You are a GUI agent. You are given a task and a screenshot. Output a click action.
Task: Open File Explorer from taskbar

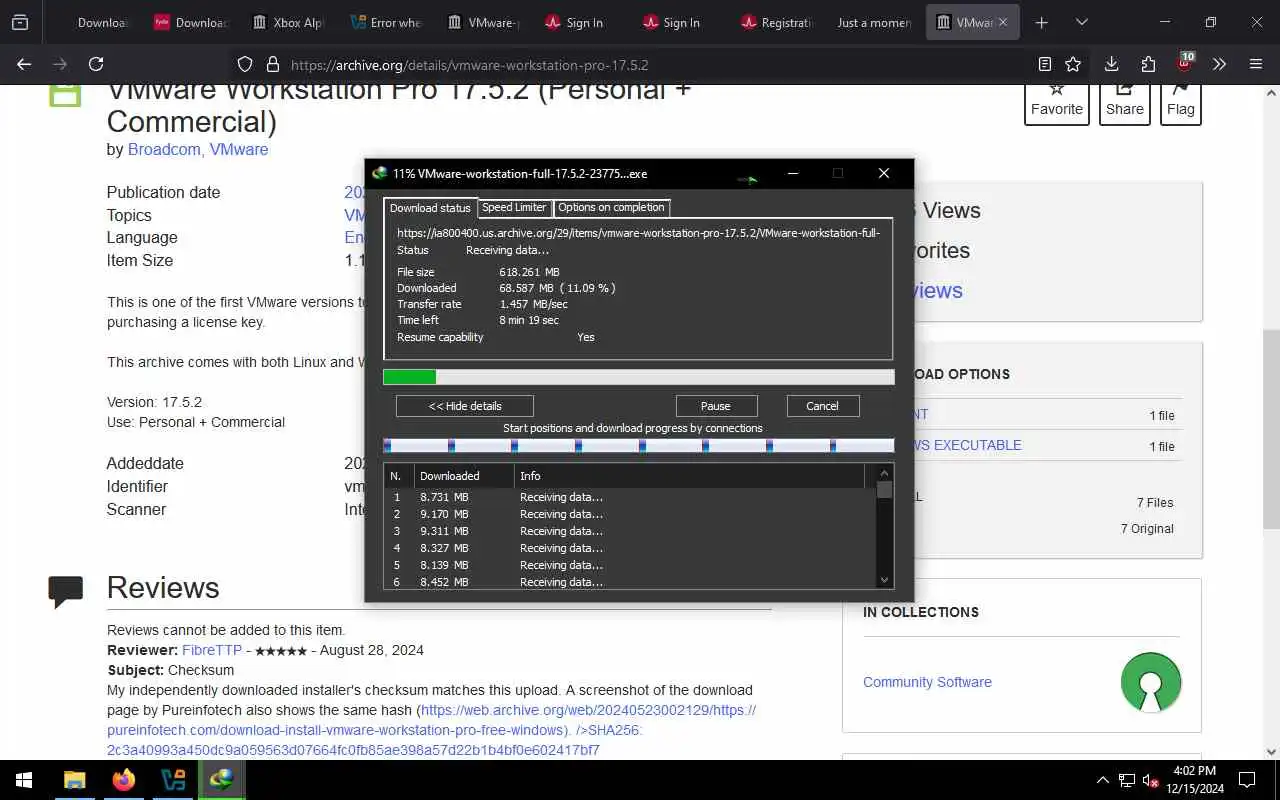click(x=75, y=780)
